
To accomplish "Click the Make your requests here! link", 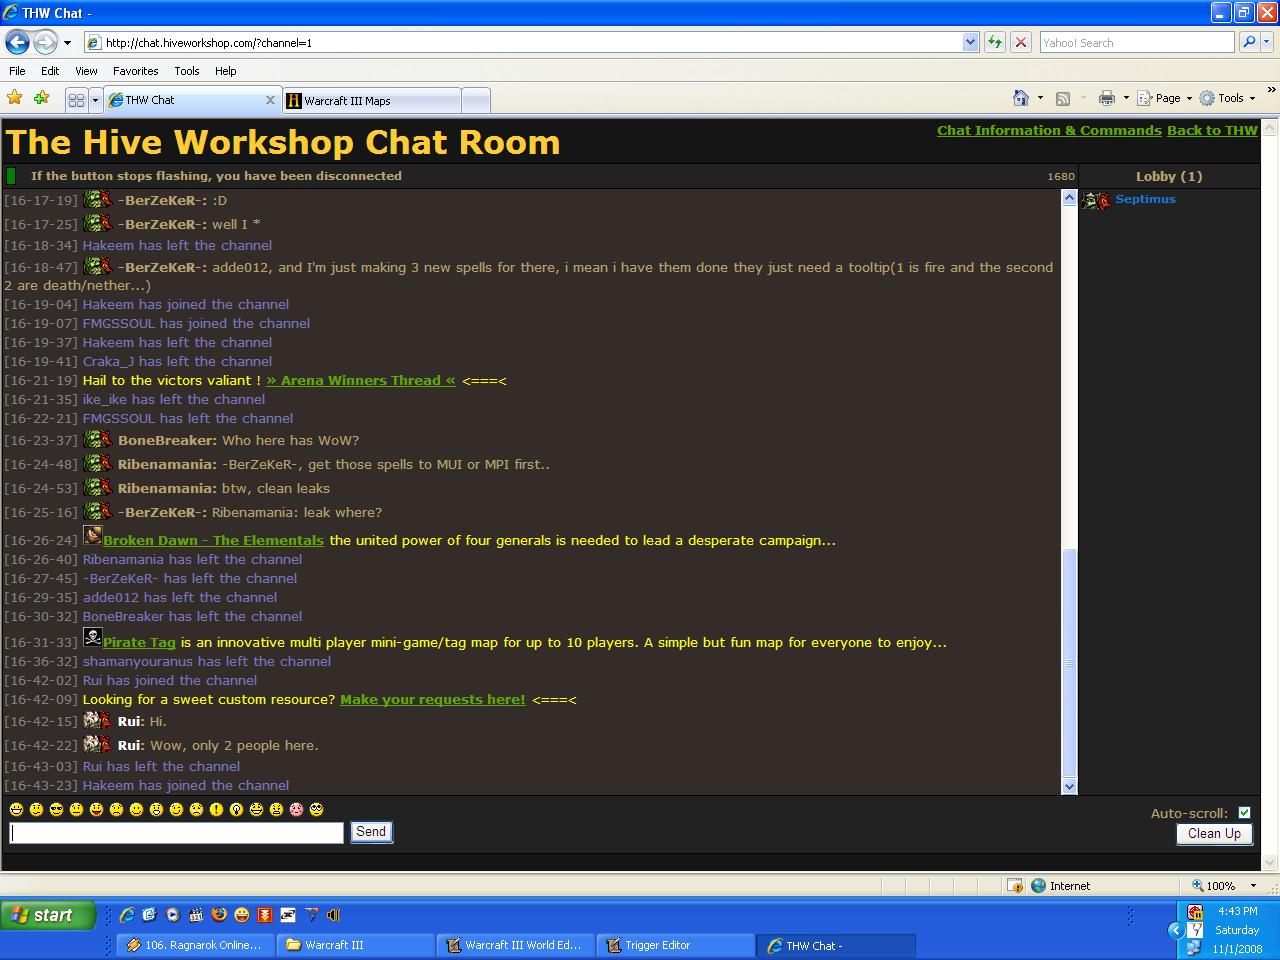I will coord(432,699).
